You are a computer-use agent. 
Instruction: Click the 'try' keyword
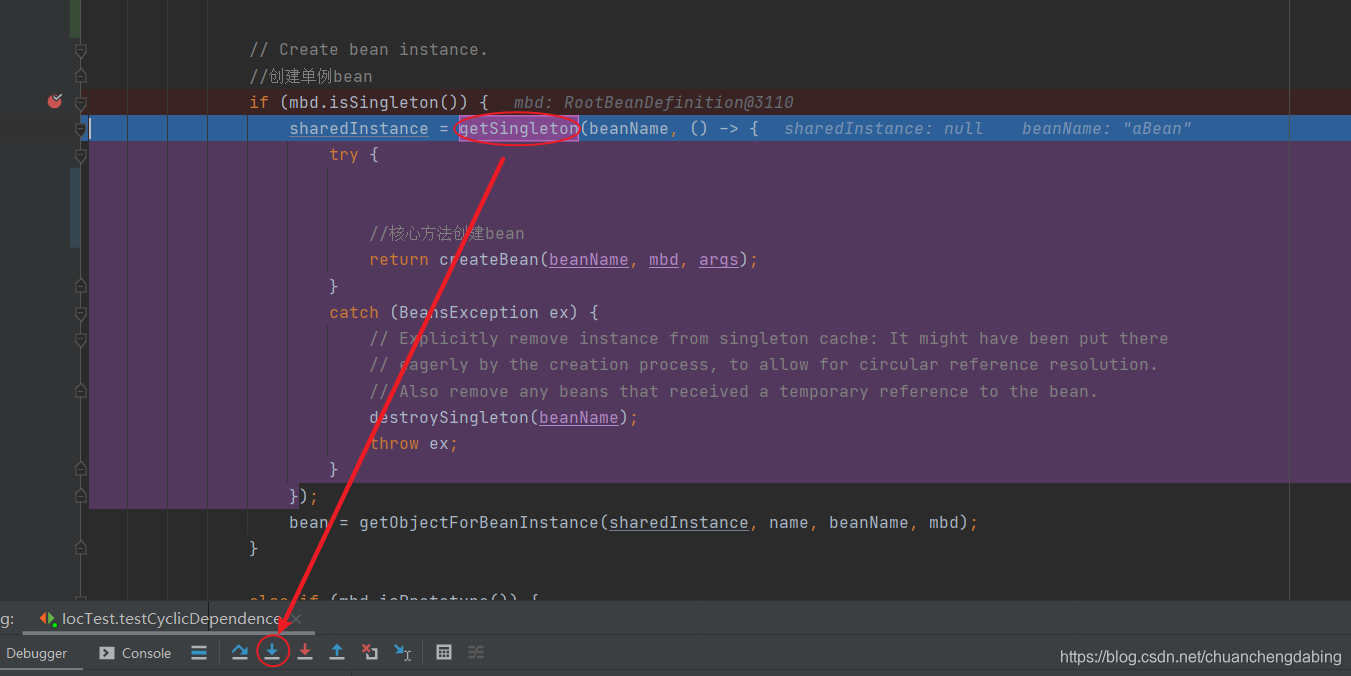[344, 154]
